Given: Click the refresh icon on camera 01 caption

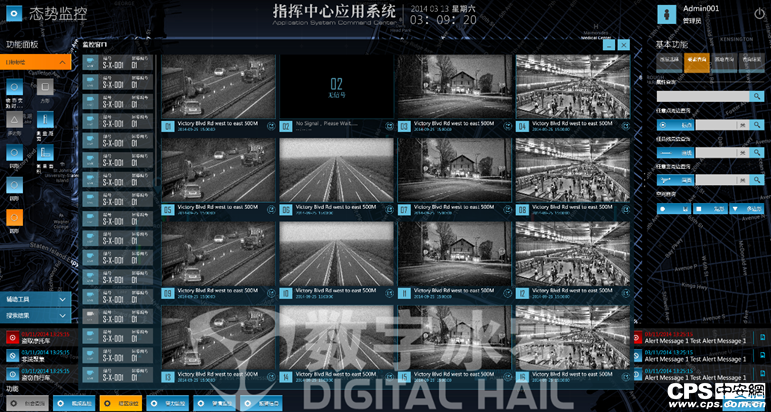Looking at the screenshot, I should 270,126.
